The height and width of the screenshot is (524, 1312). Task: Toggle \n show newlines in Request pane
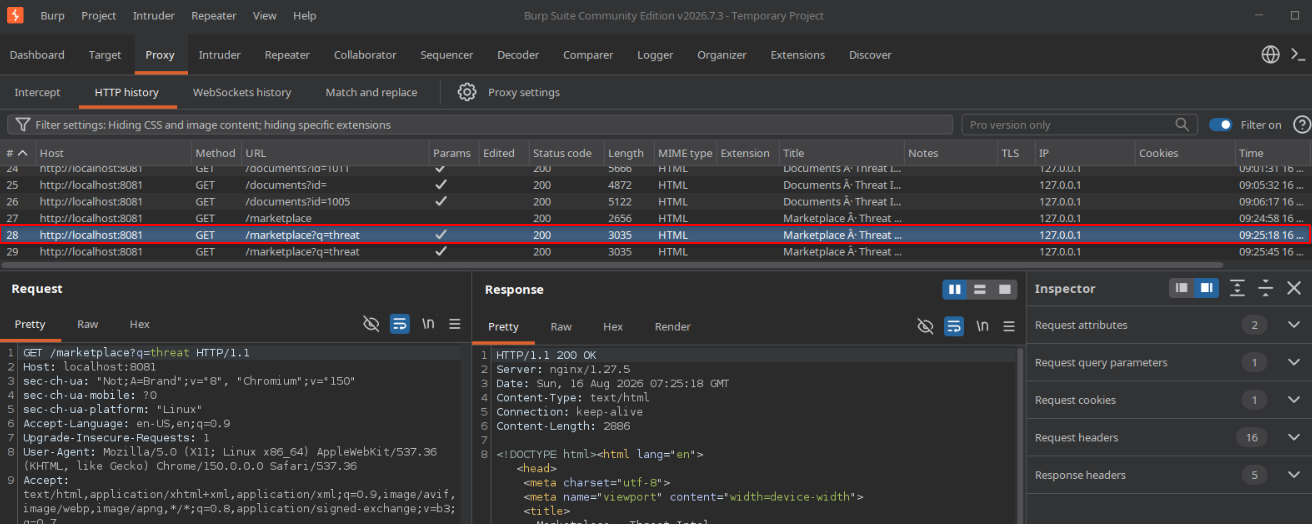428,324
